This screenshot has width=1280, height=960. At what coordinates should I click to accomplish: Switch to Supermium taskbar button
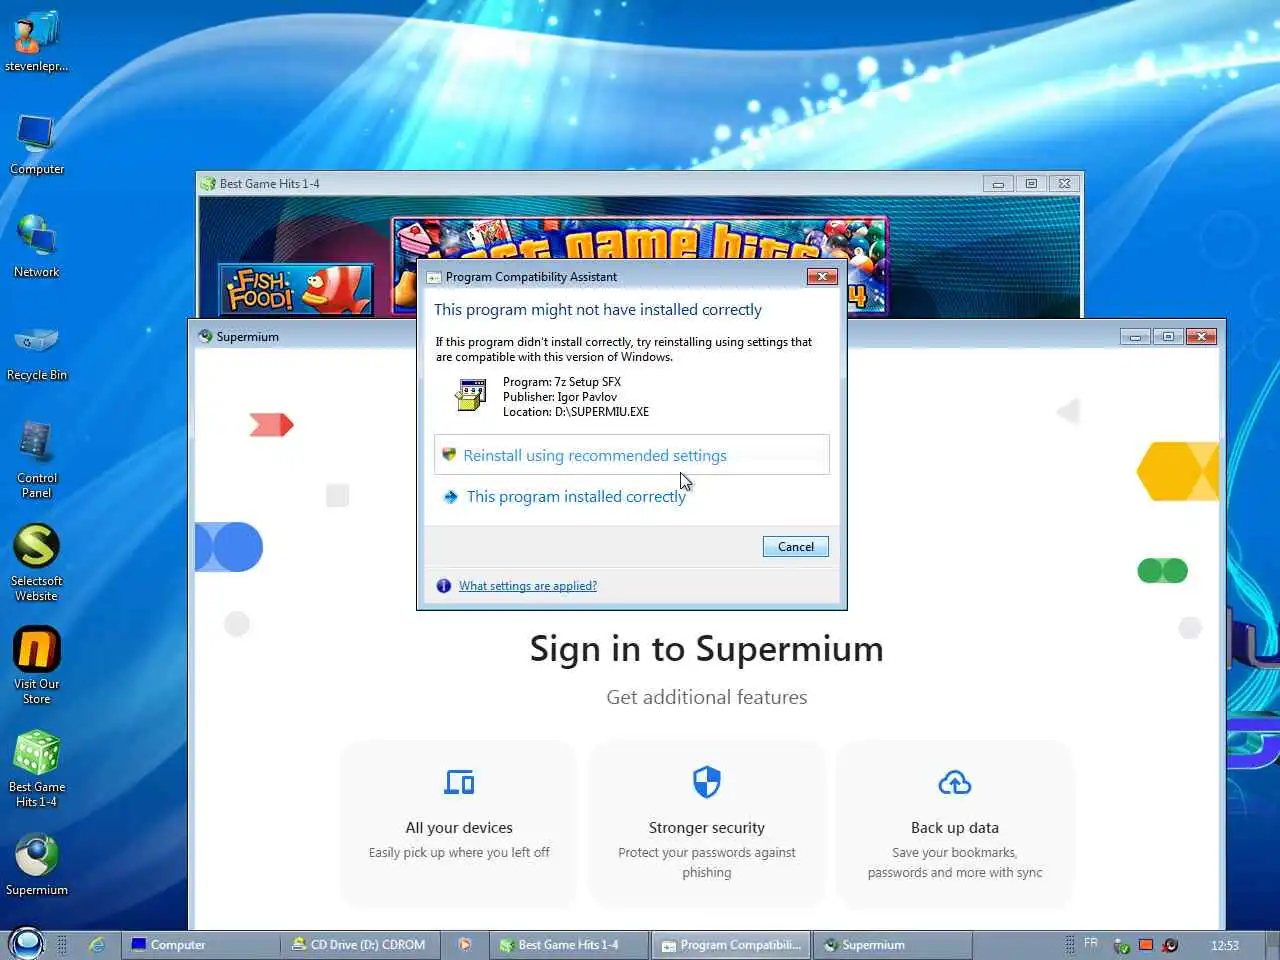pos(893,944)
